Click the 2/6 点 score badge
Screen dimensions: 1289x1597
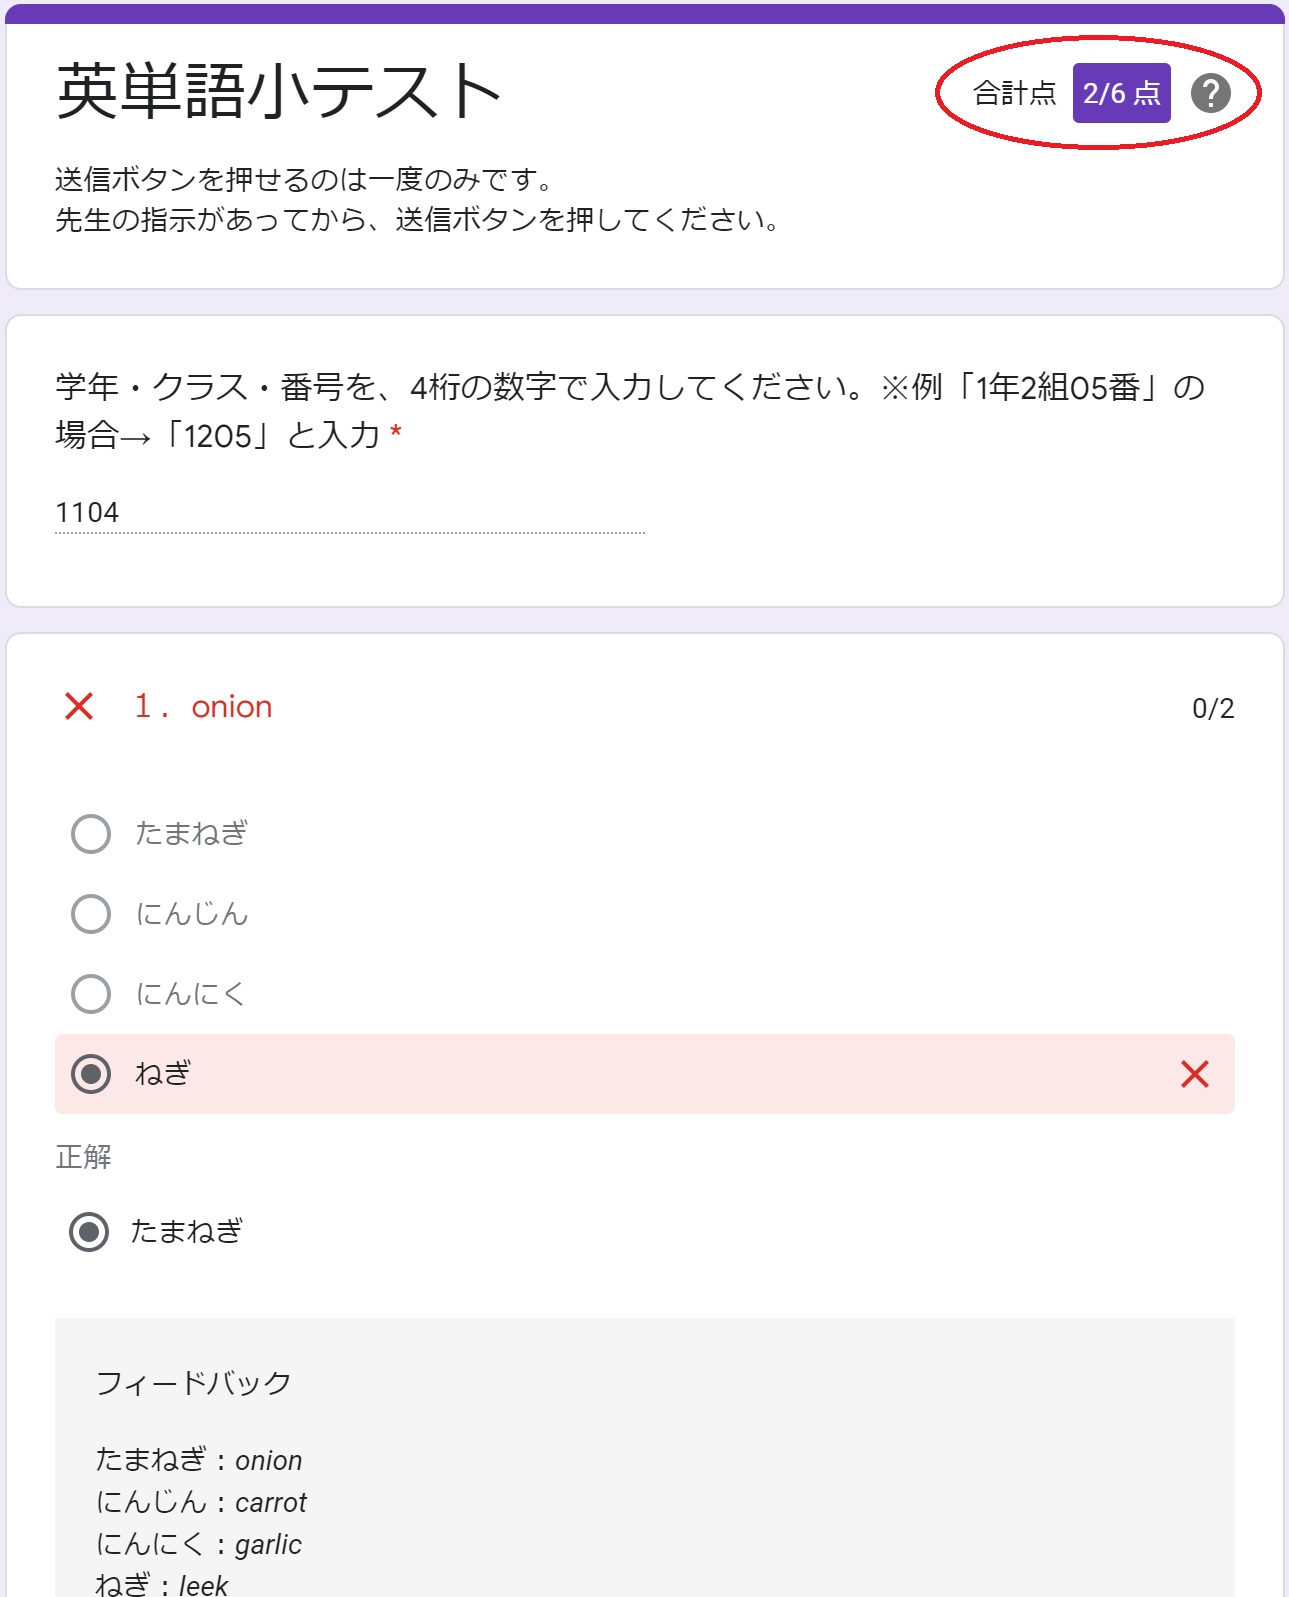(1121, 93)
